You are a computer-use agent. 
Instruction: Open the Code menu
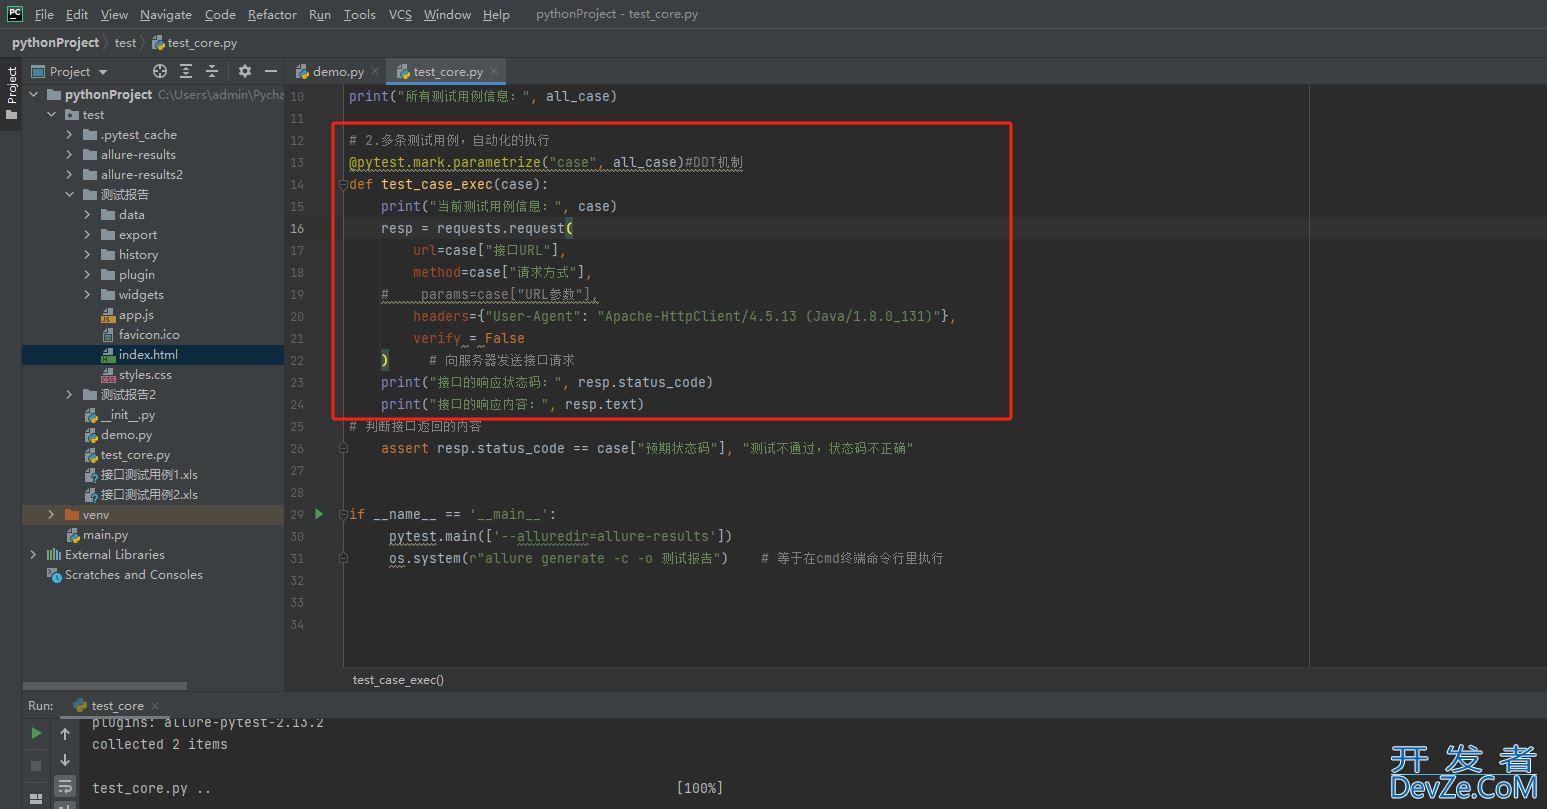pos(220,14)
